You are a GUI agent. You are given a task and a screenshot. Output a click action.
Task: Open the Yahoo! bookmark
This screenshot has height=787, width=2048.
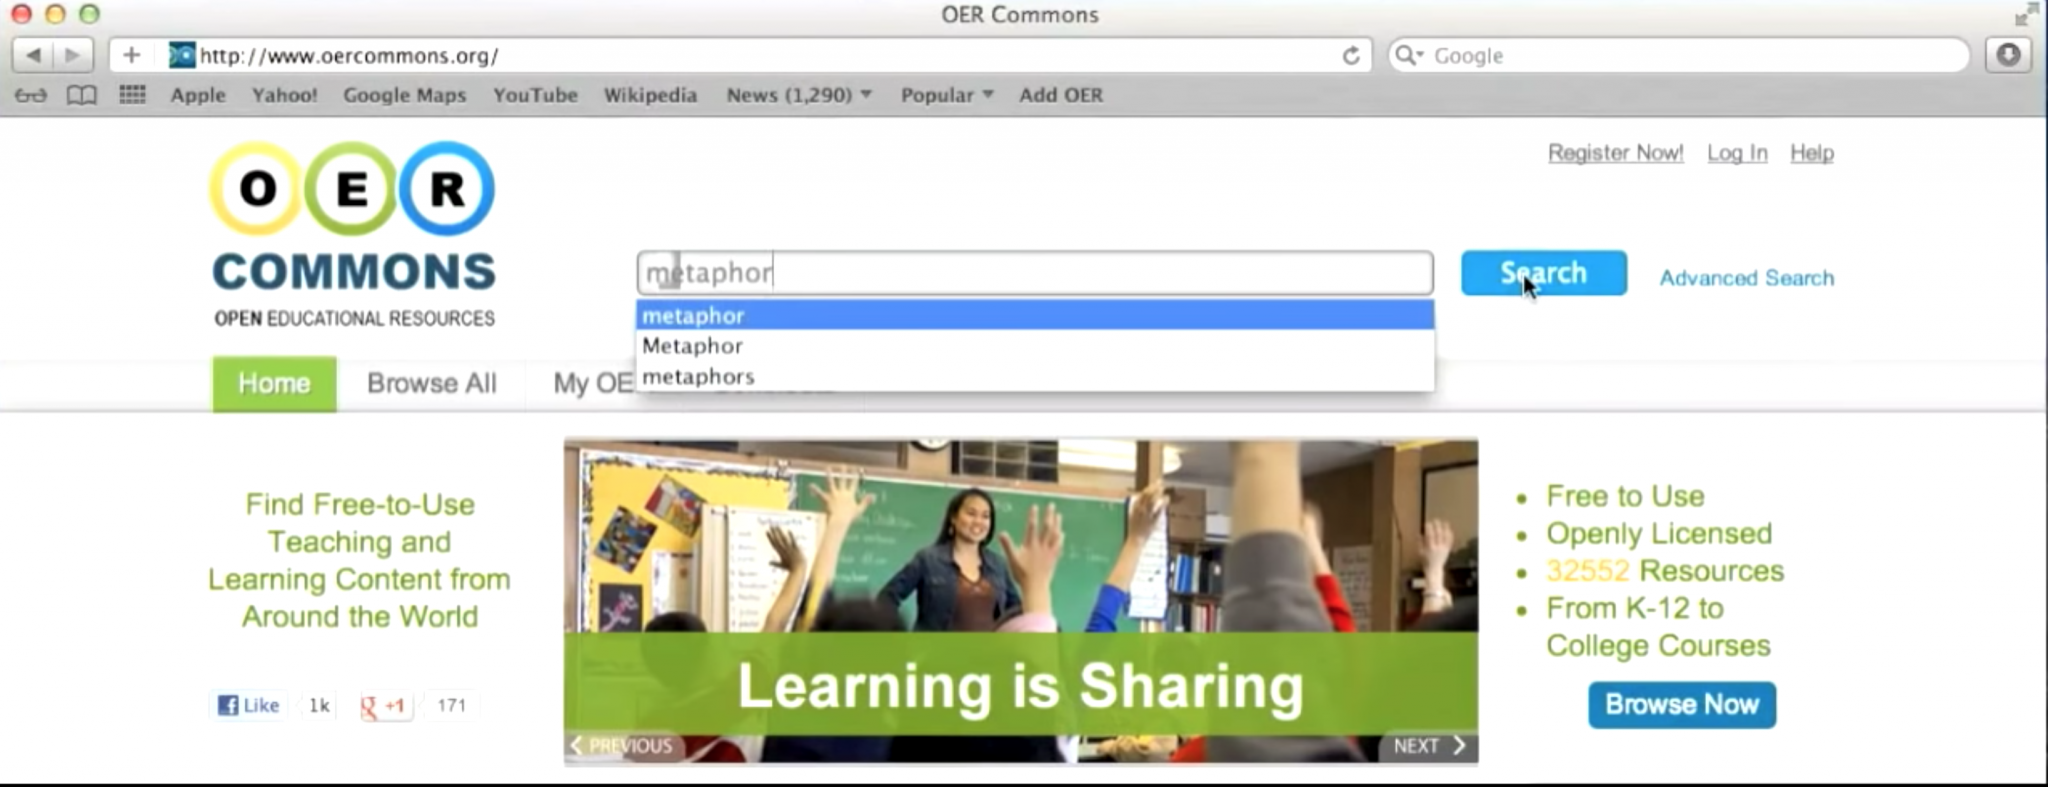284,95
